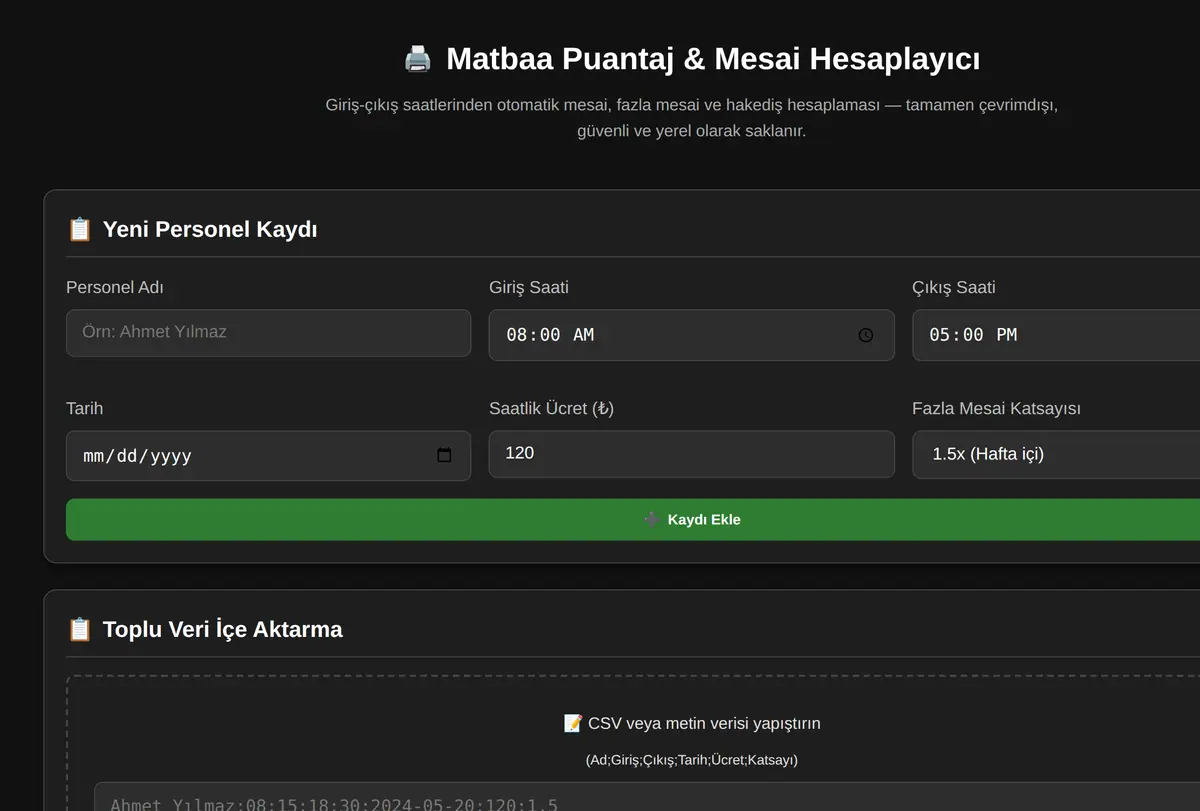Click the Toplu Veri İçe Aktarma heading
The width and height of the screenshot is (1200, 811).
223,629
